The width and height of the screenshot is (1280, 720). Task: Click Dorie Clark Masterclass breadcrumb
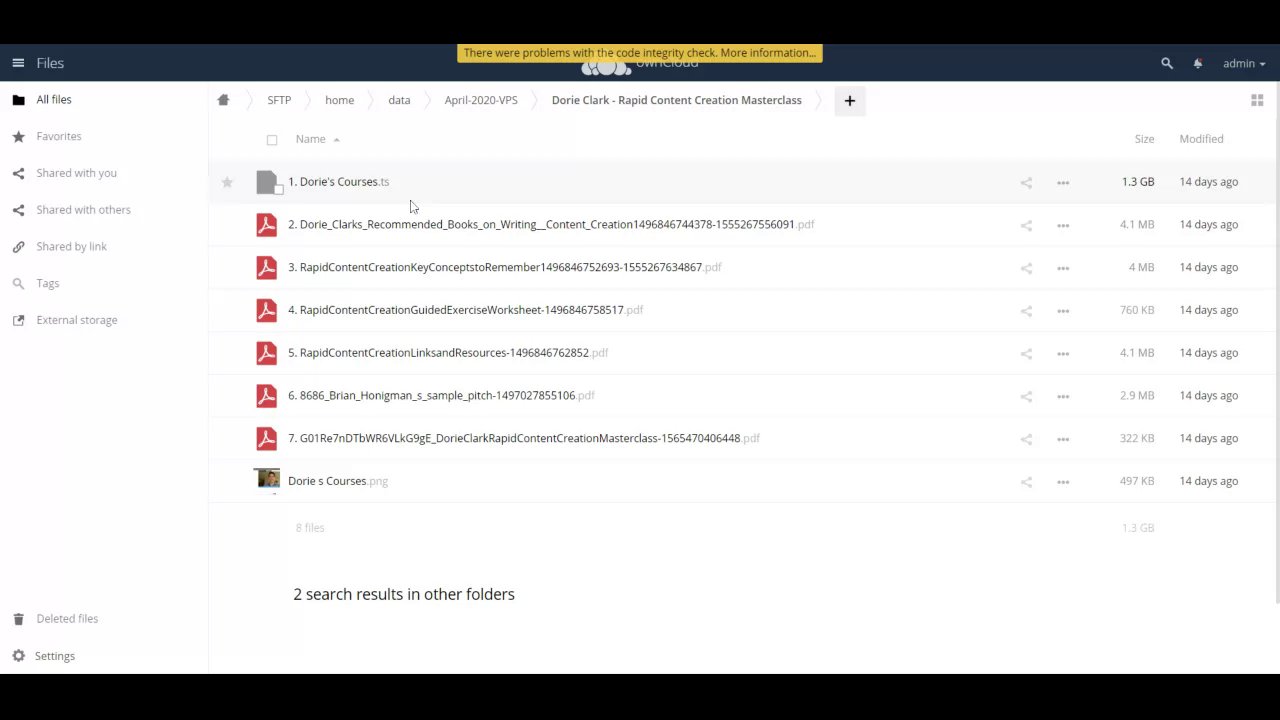click(677, 100)
